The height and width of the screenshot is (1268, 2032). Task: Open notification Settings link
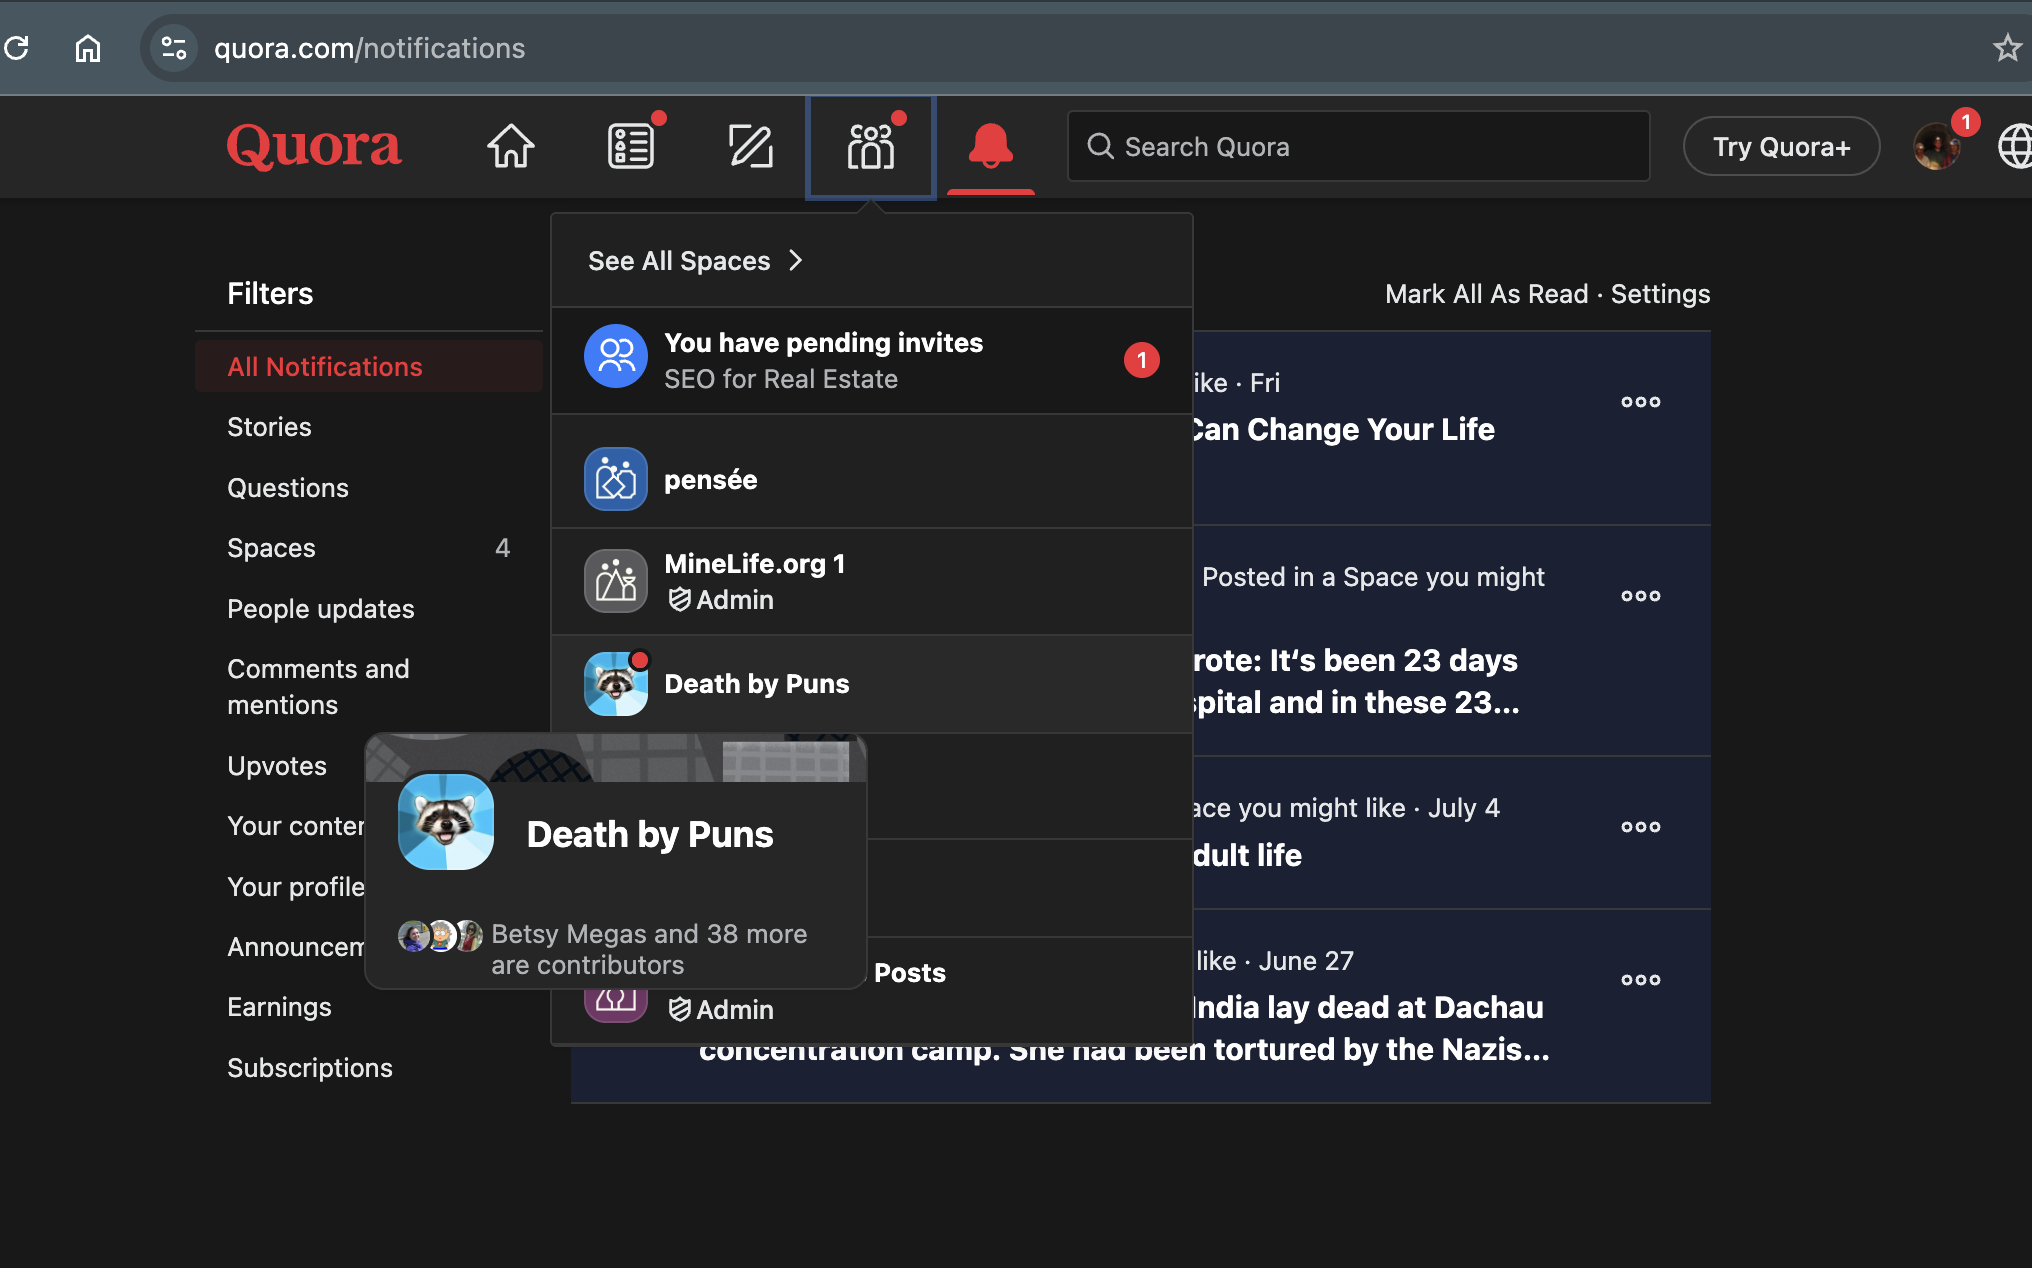pos(1660,294)
